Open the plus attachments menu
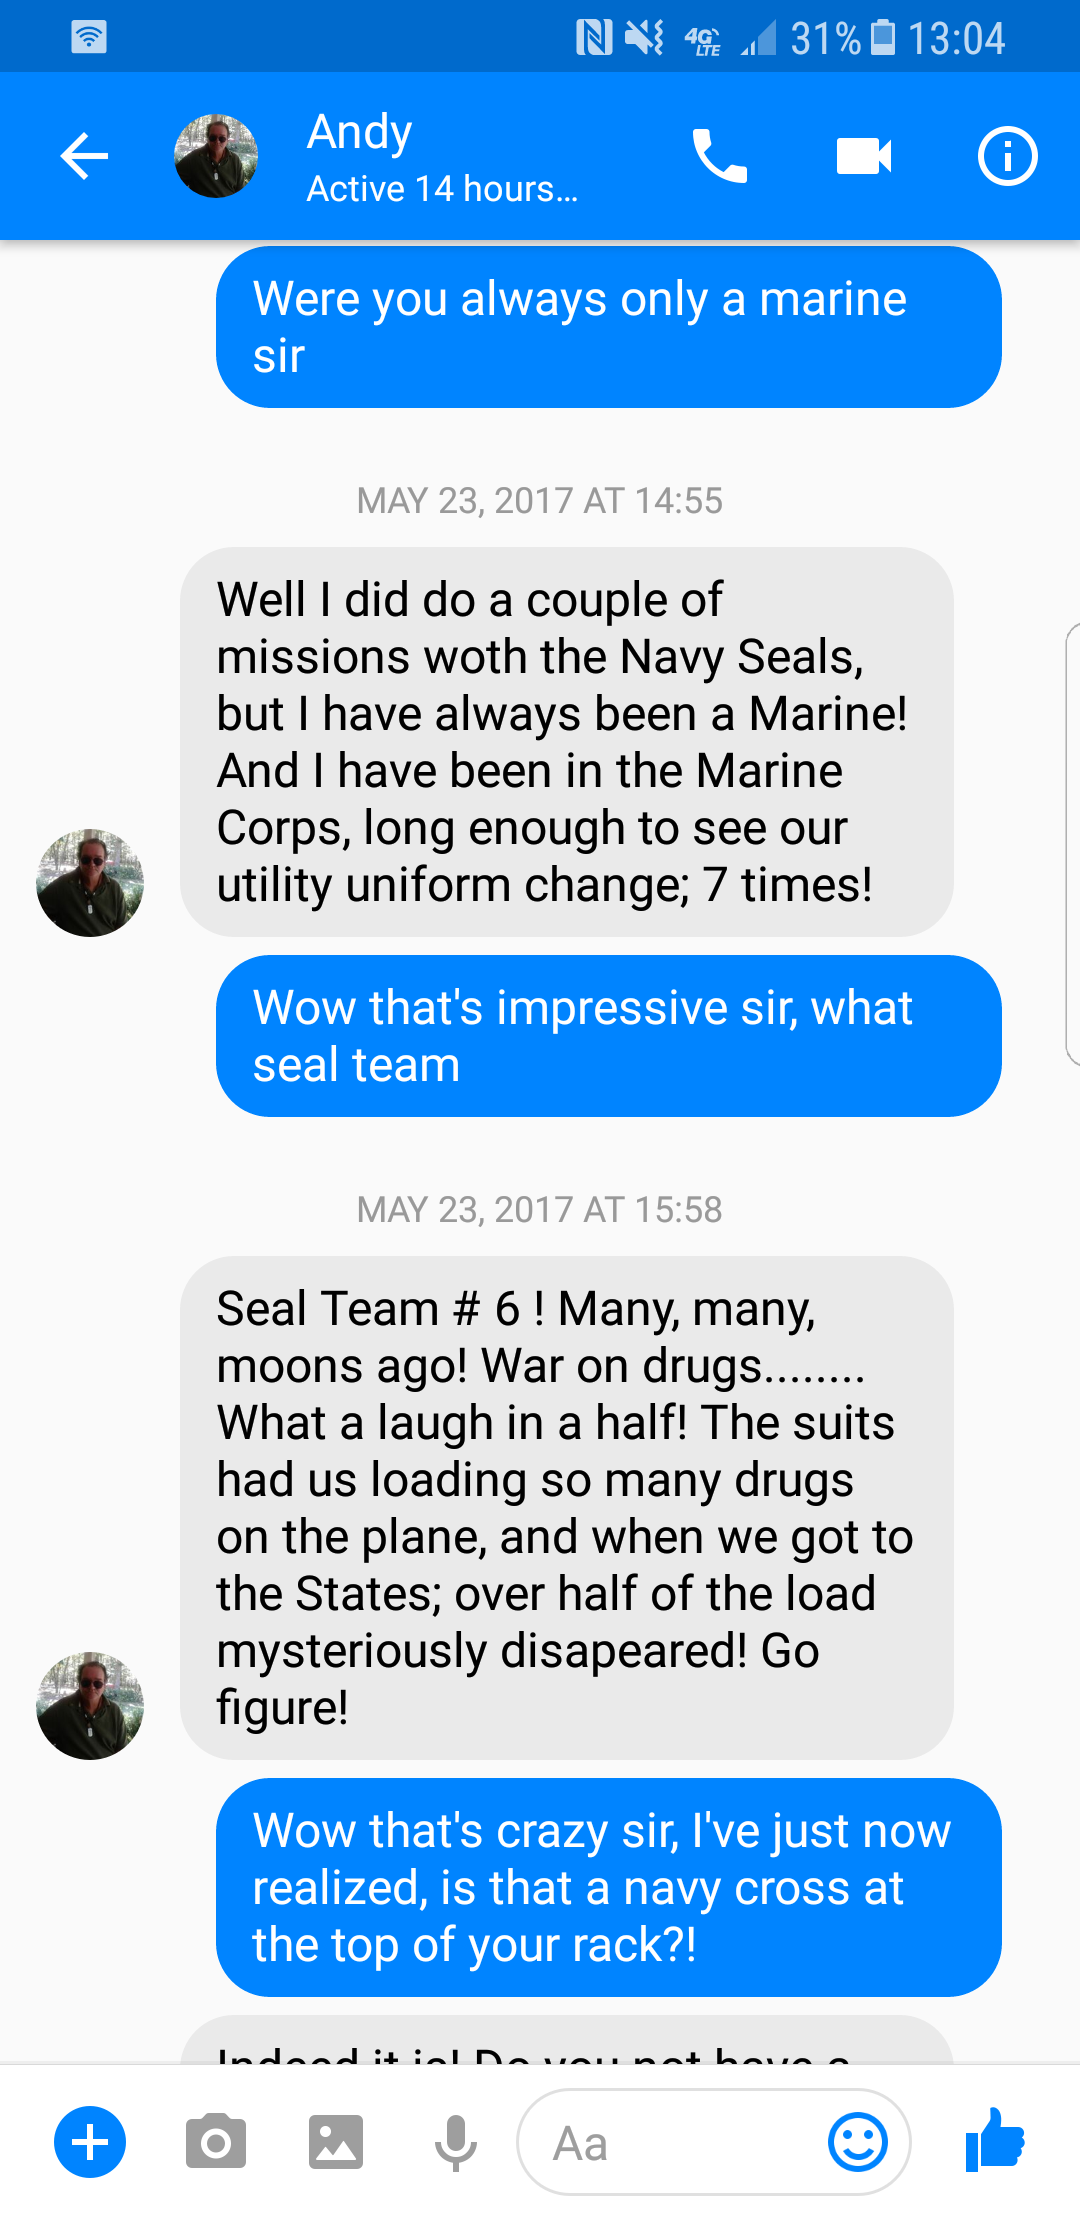This screenshot has height=2220, width=1080. tap(90, 2142)
